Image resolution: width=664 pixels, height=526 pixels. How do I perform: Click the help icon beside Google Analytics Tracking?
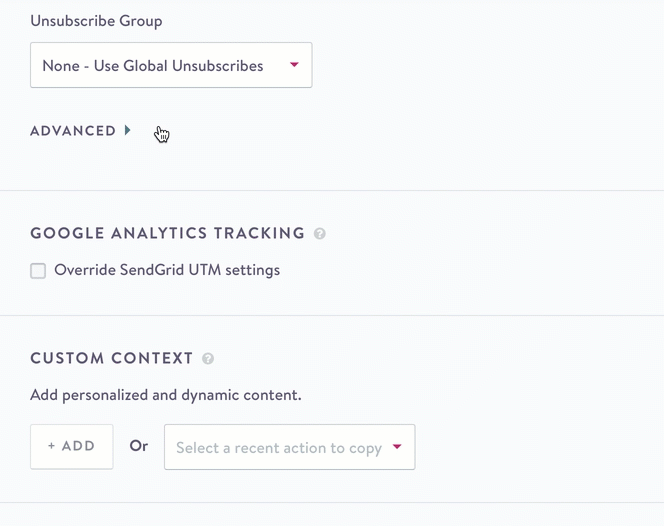(320, 233)
